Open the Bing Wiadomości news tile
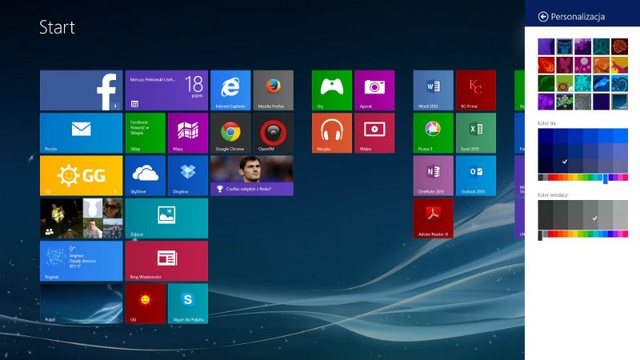640x360 pixels. coord(167,261)
